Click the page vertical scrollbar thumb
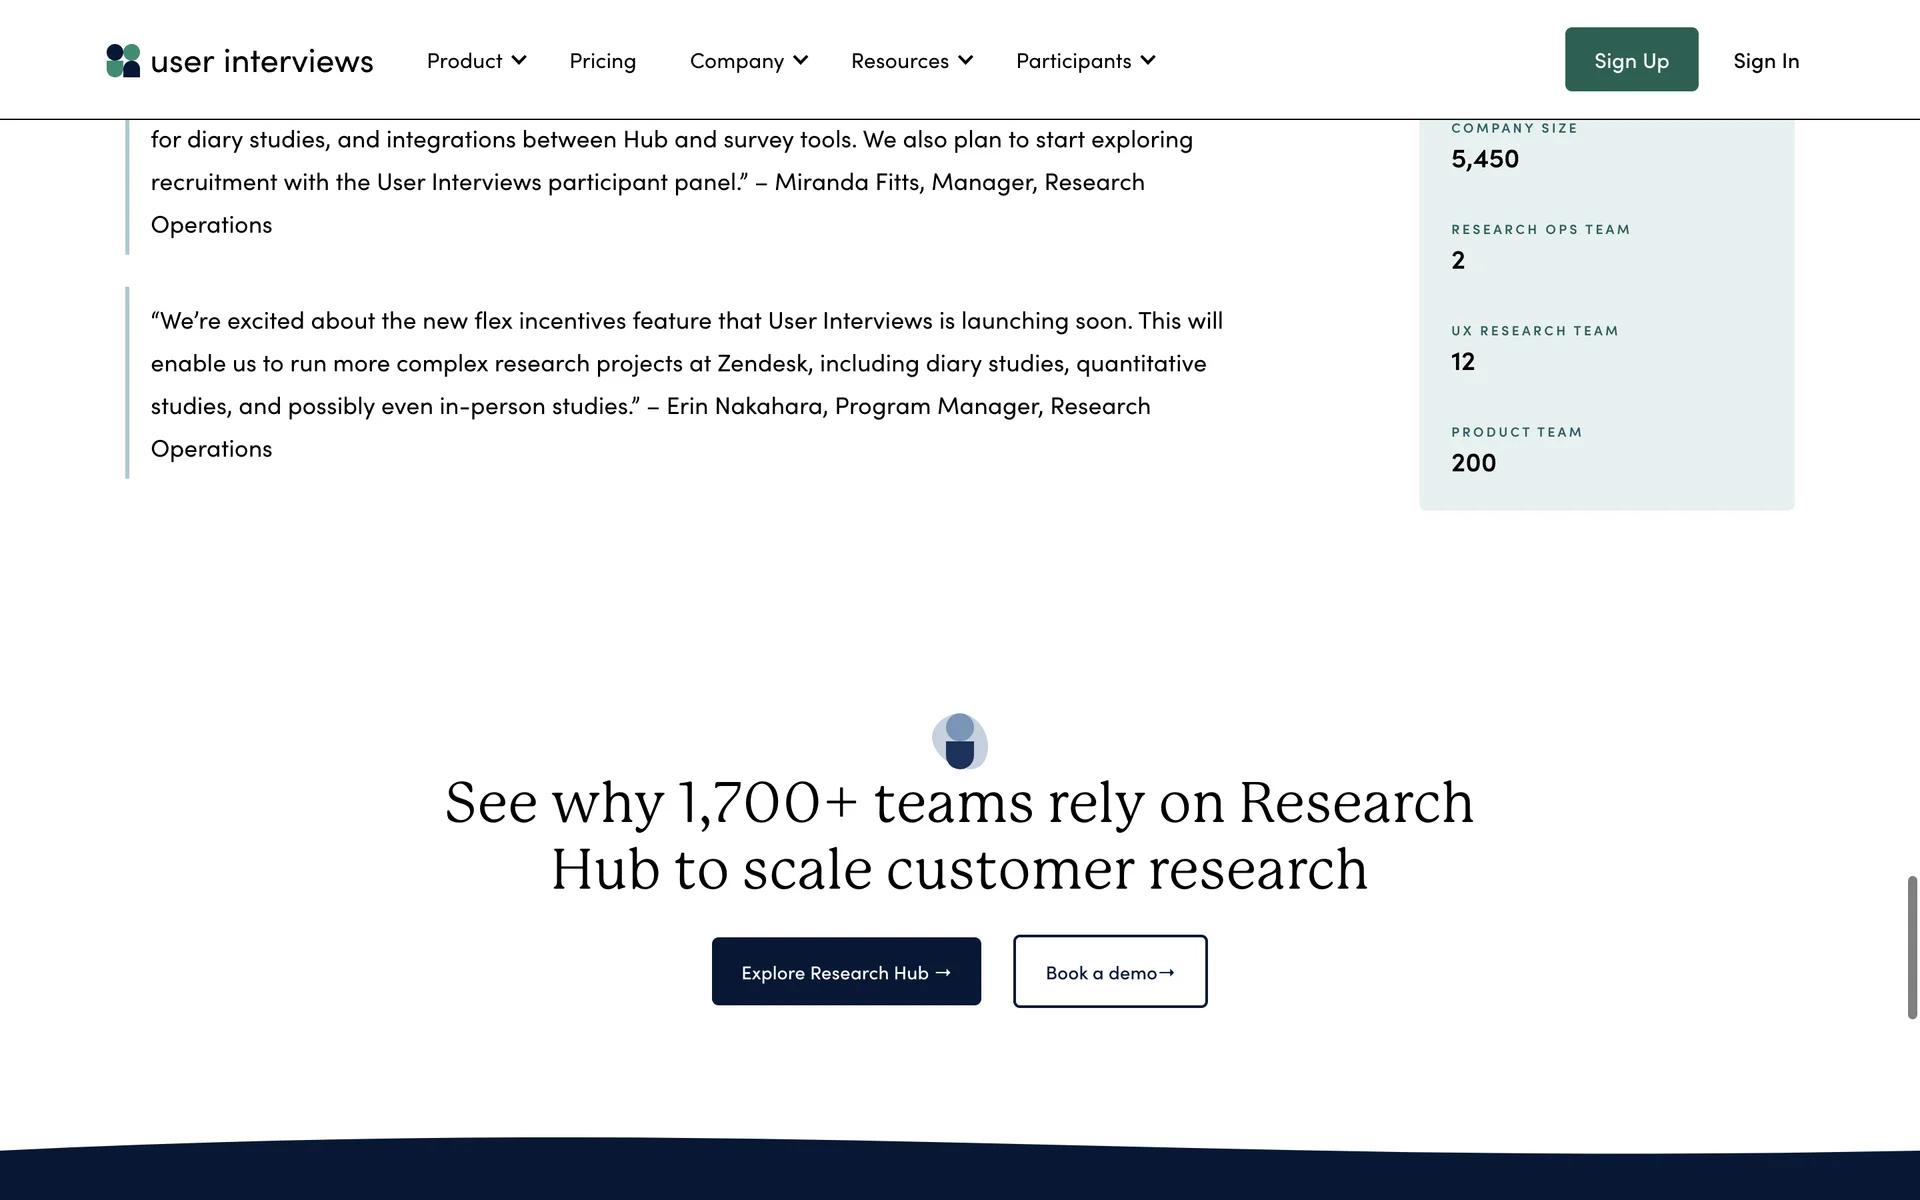Screen dimensions: 1920x1200 1912,946
